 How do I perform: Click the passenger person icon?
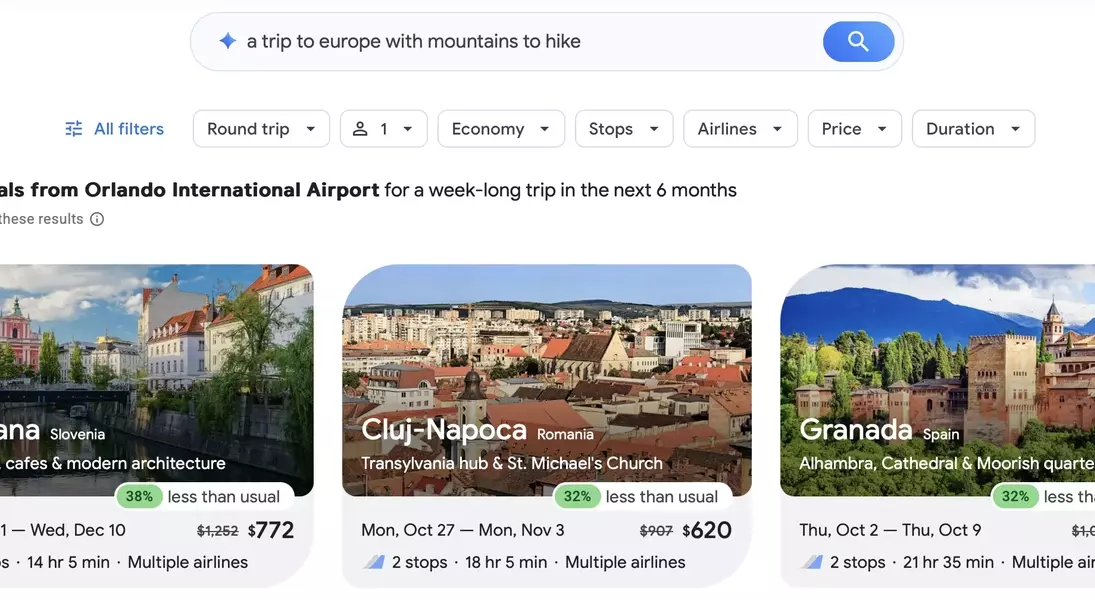coord(361,129)
